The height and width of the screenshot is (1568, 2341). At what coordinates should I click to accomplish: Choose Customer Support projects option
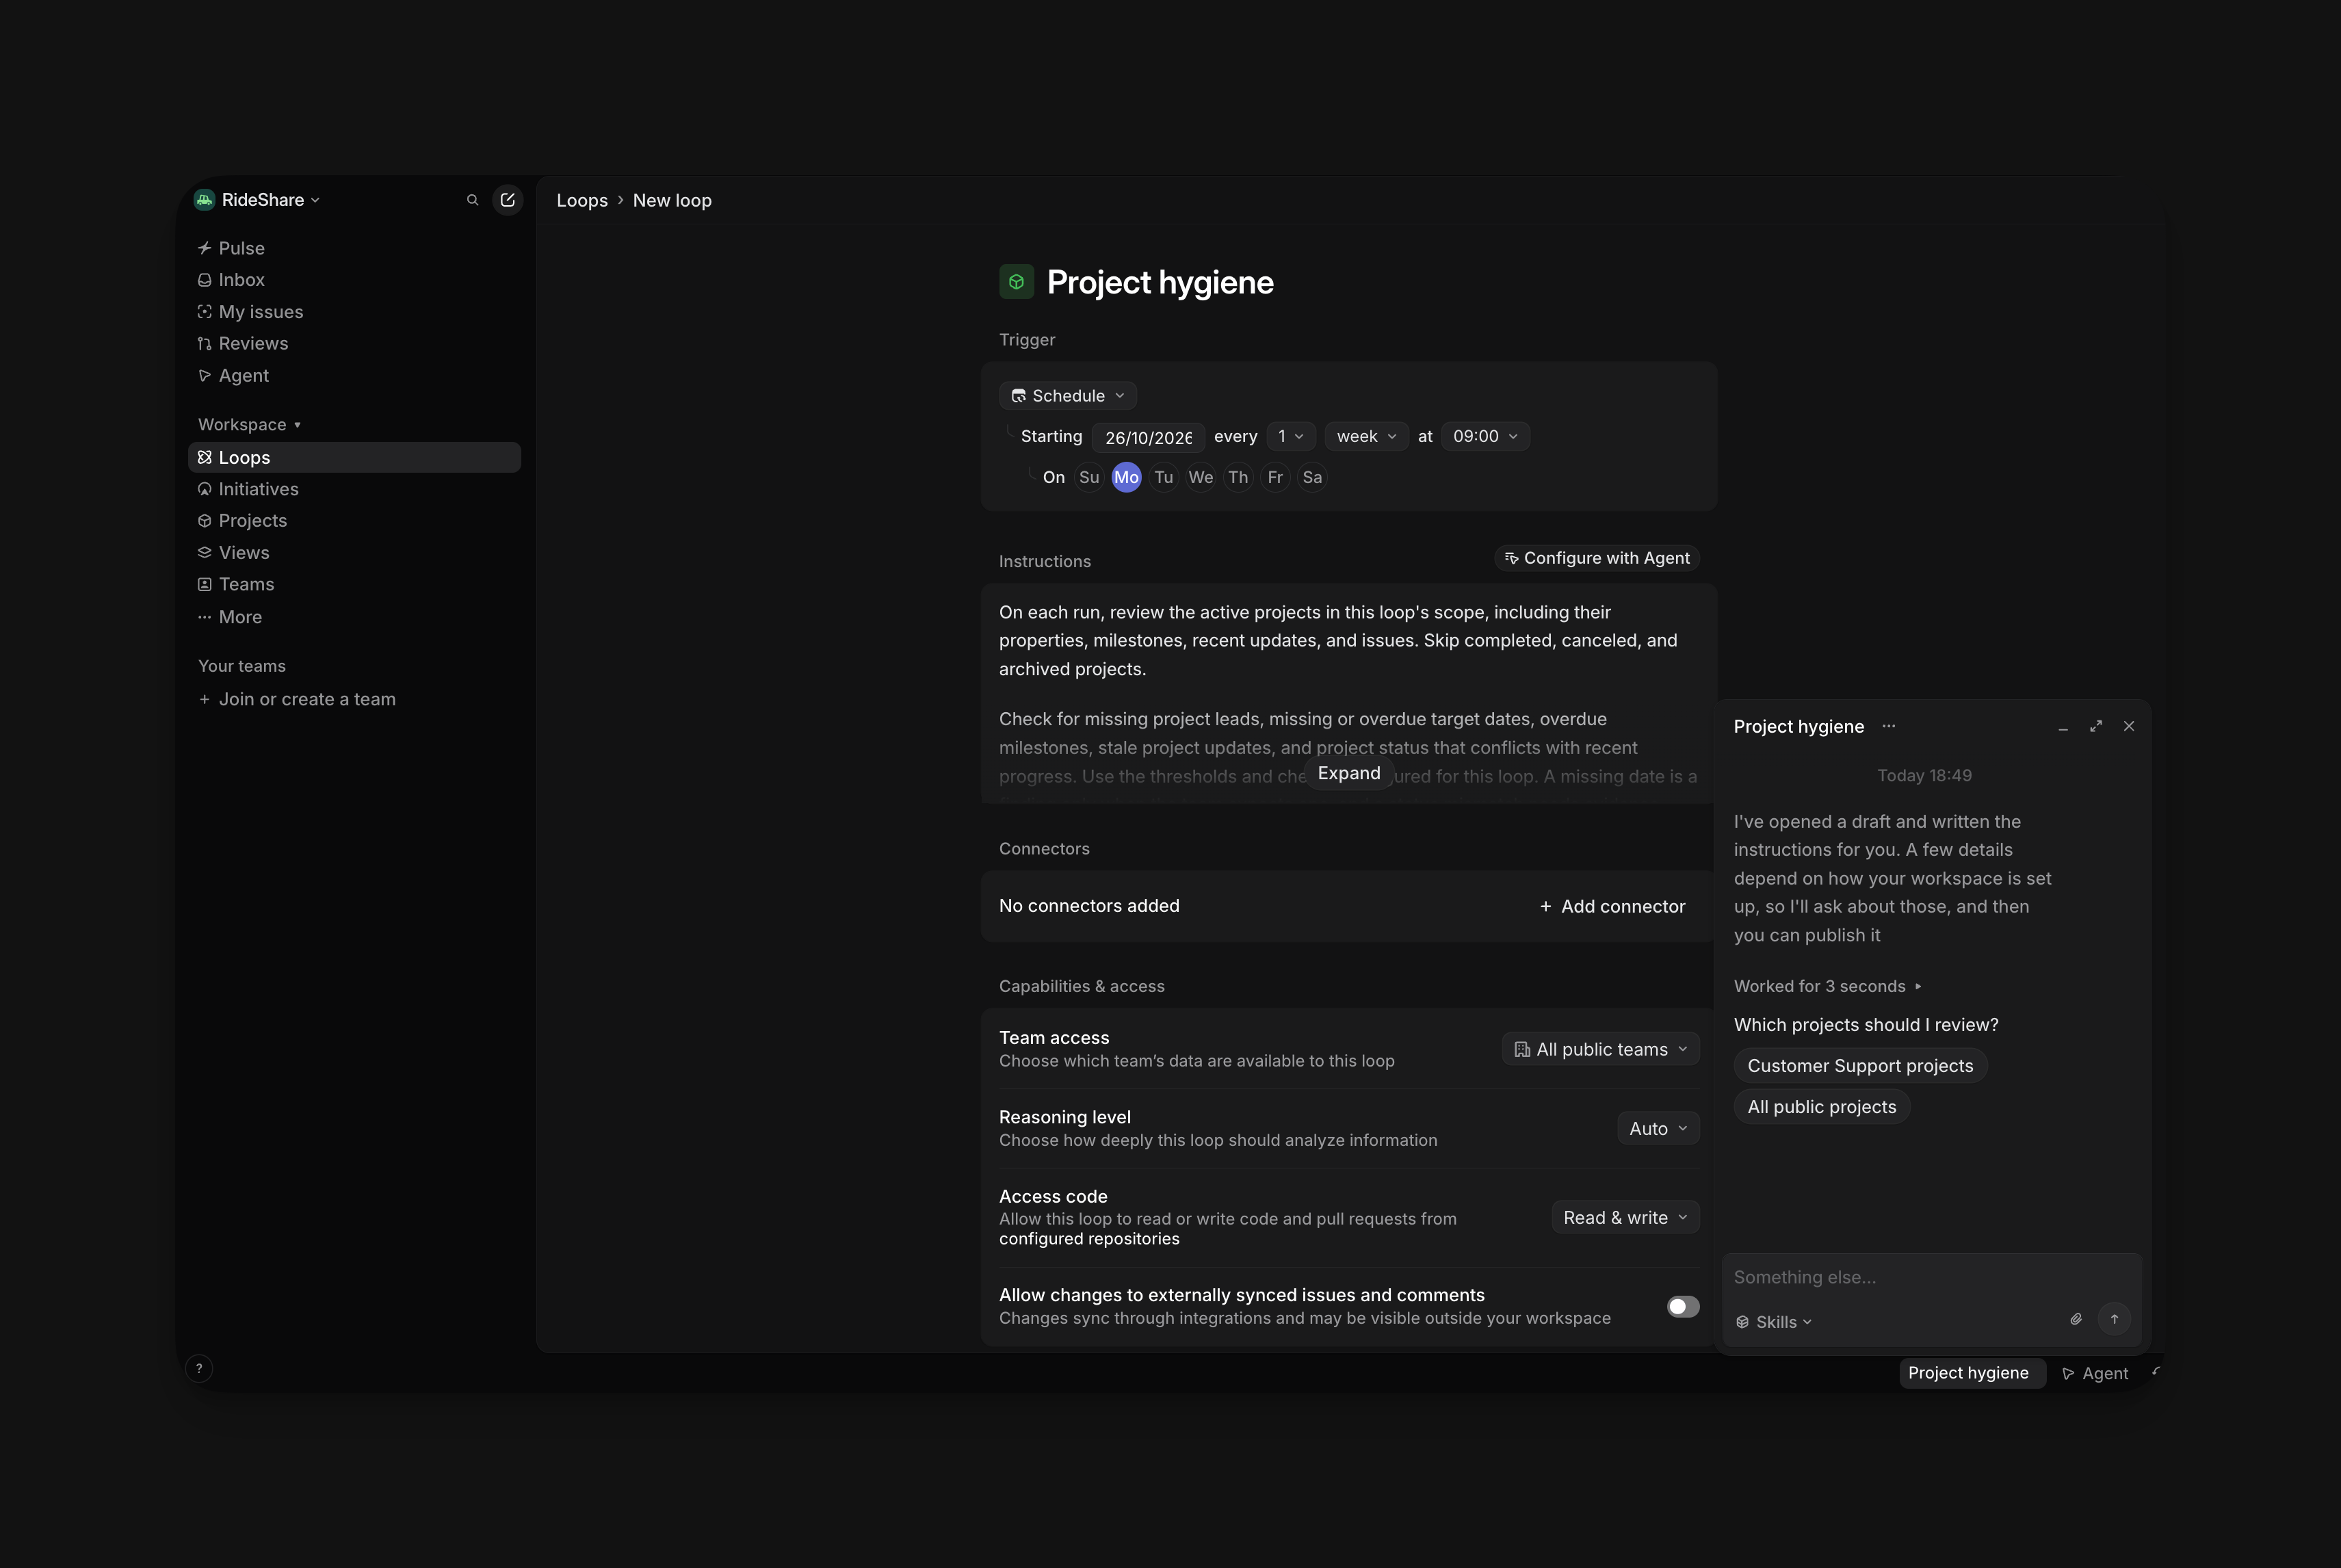1860,1066
